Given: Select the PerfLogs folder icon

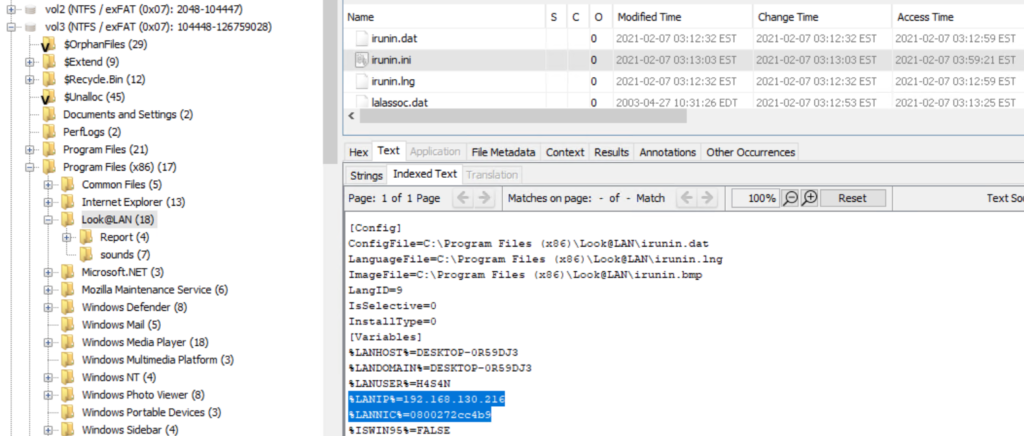Looking at the screenshot, I should pyautogui.click(x=49, y=132).
